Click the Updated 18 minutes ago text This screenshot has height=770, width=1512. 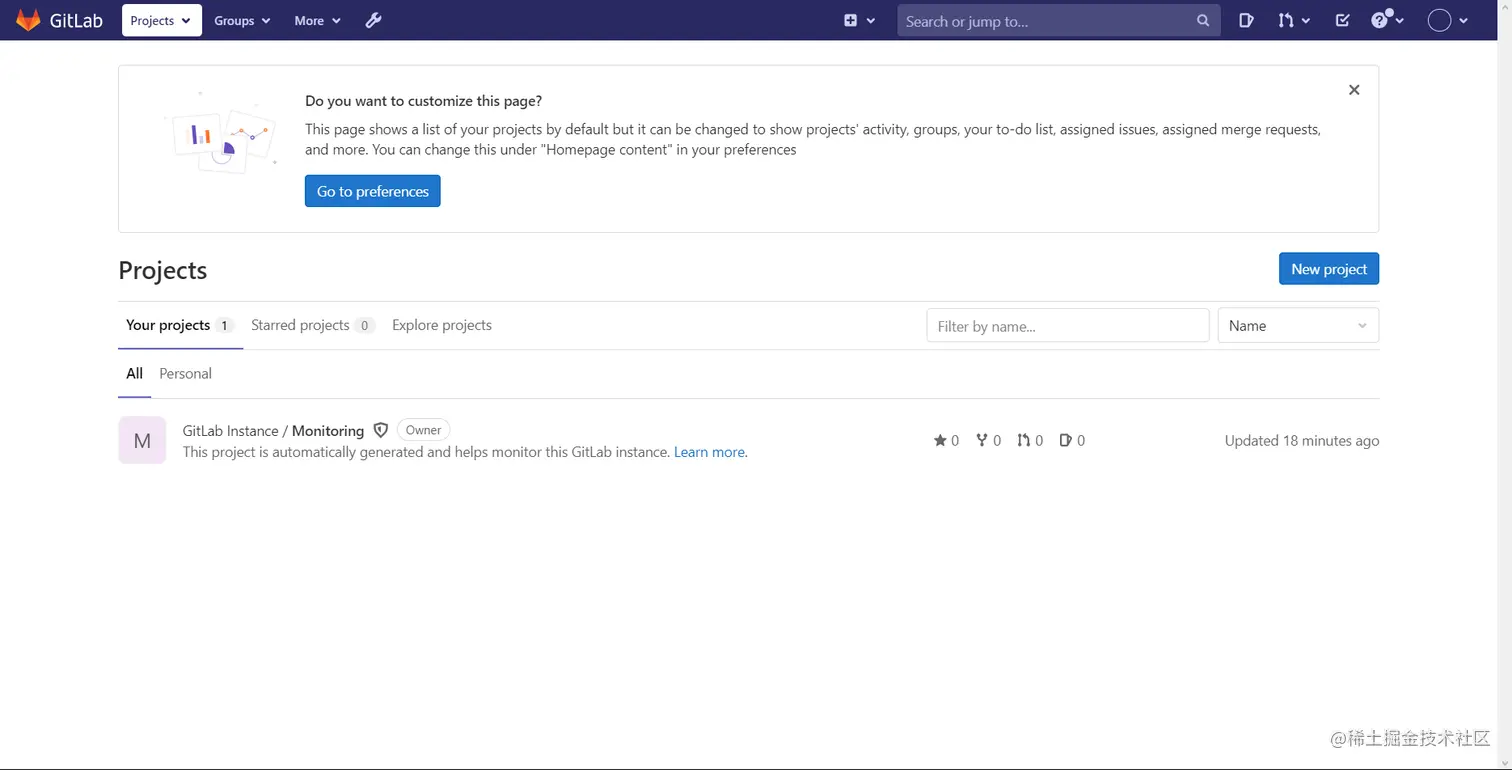[x=1302, y=440]
